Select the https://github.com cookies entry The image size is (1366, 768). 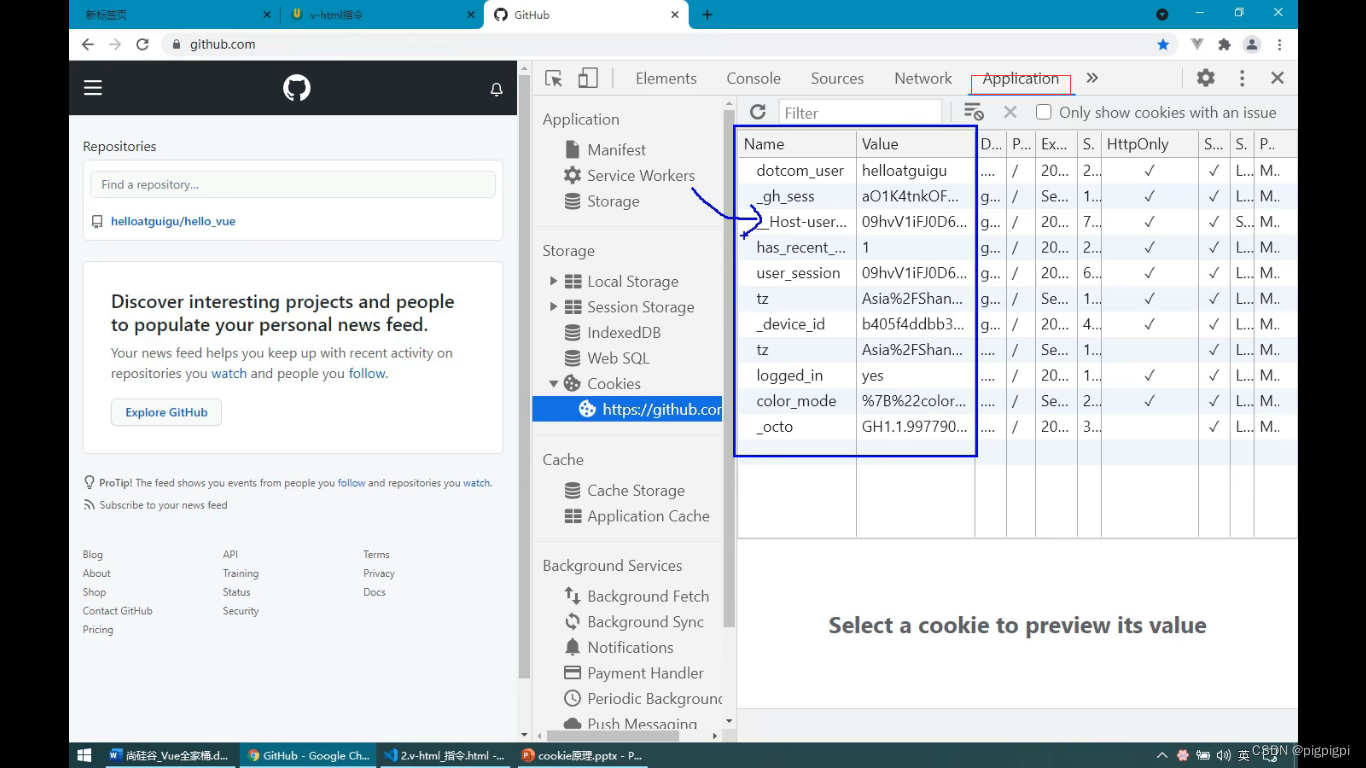[x=627, y=409]
